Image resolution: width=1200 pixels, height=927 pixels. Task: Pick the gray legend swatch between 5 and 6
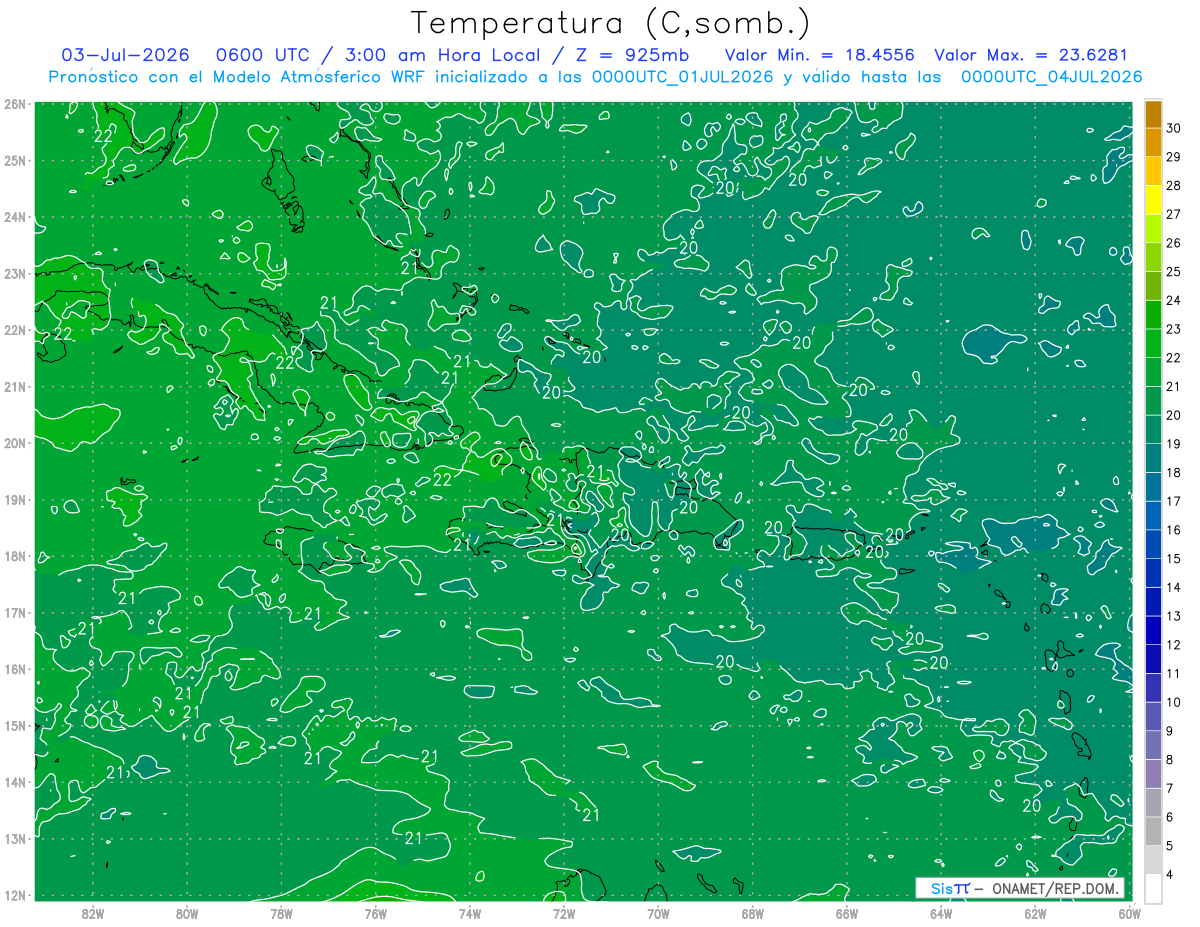click(1153, 832)
